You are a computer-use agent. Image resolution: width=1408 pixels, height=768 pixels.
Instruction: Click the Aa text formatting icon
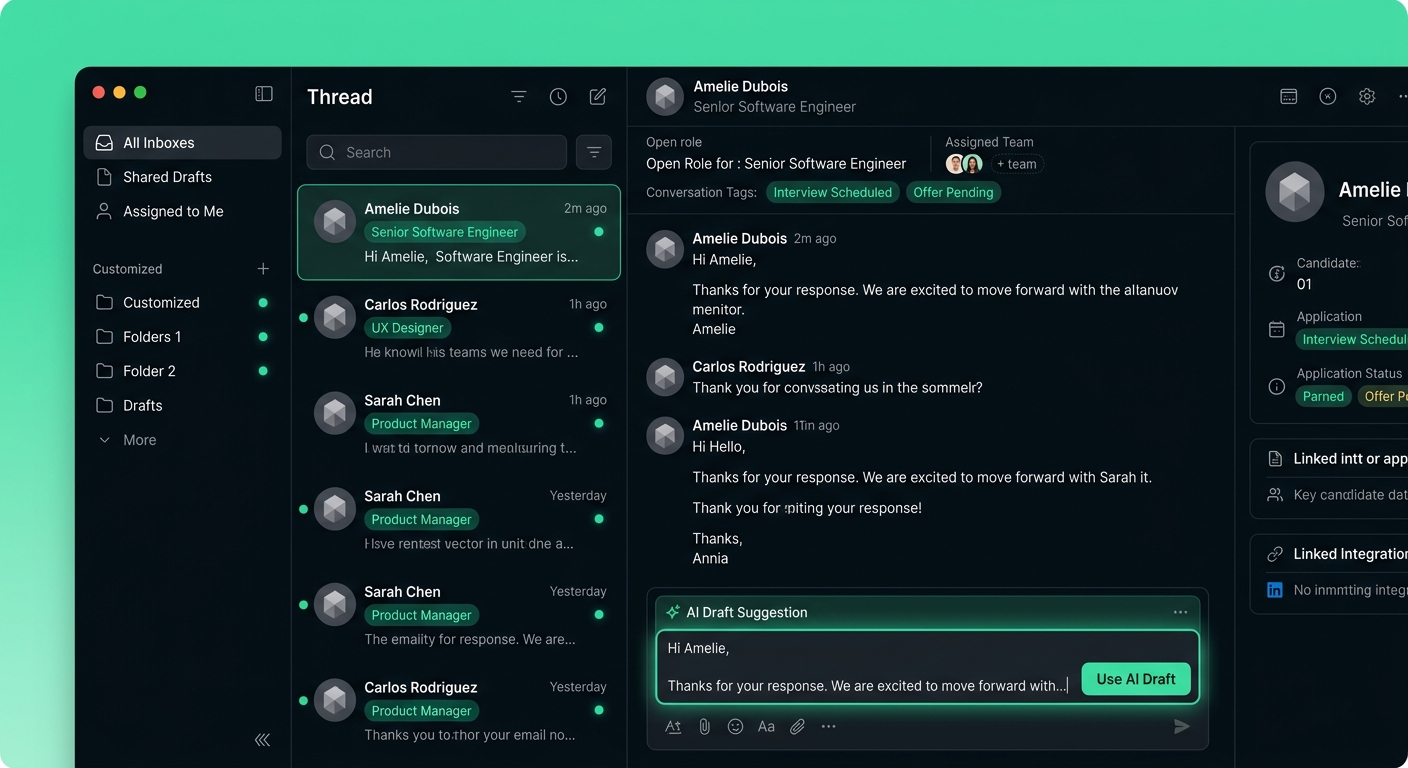click(x=766, y=727)
